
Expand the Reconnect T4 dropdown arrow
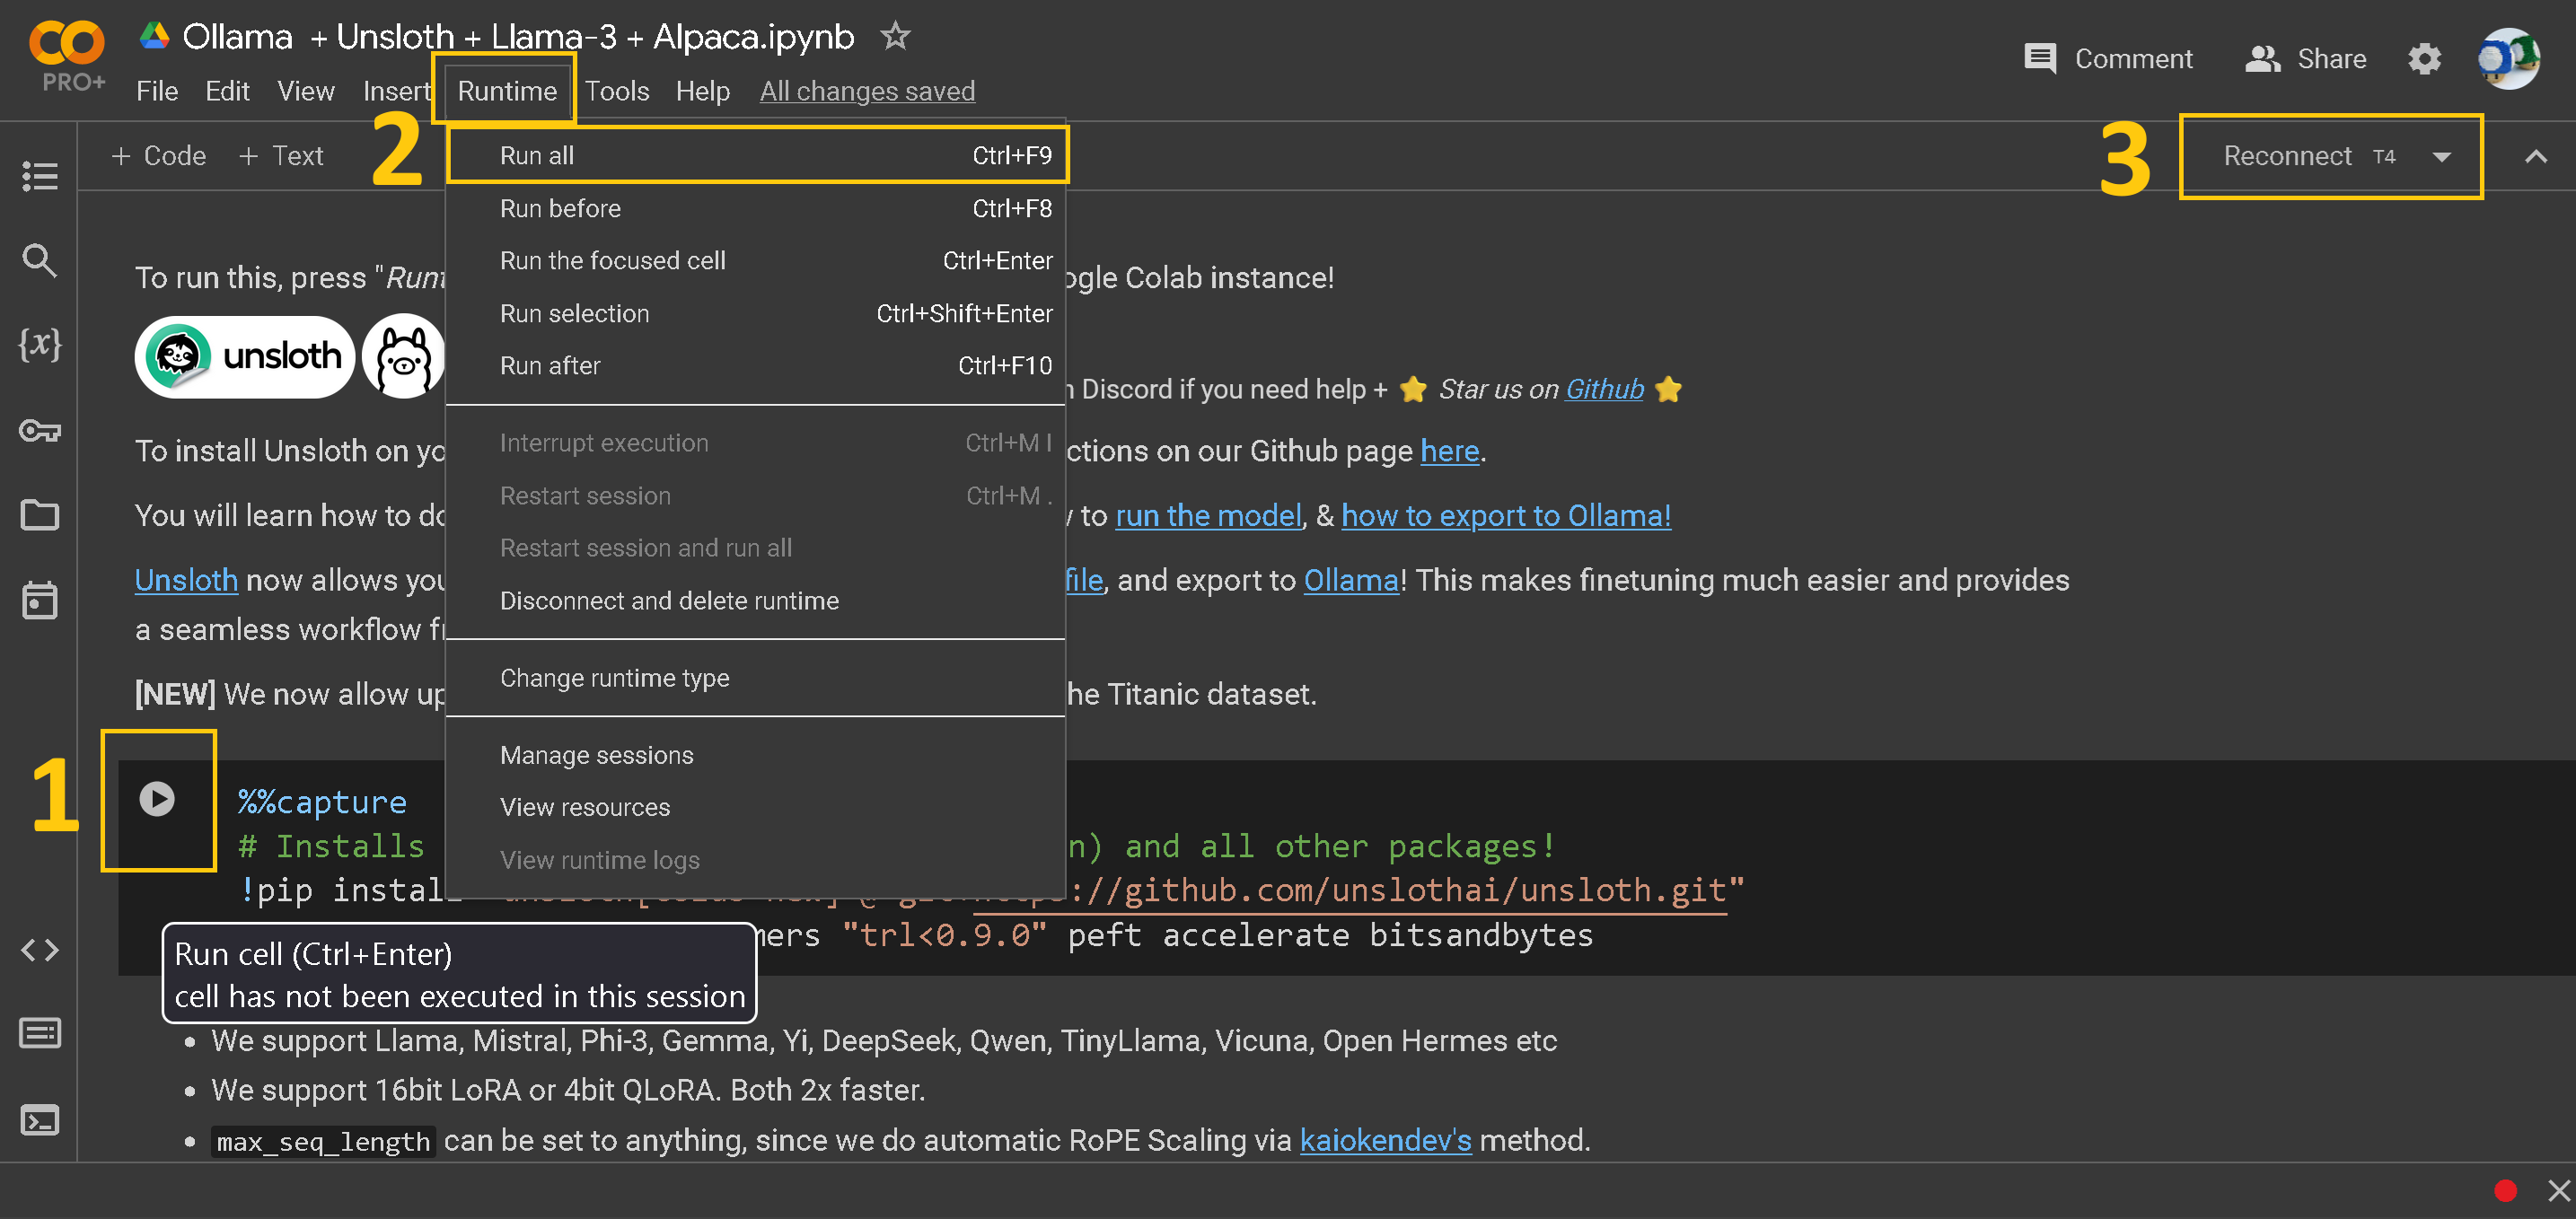2441,157
